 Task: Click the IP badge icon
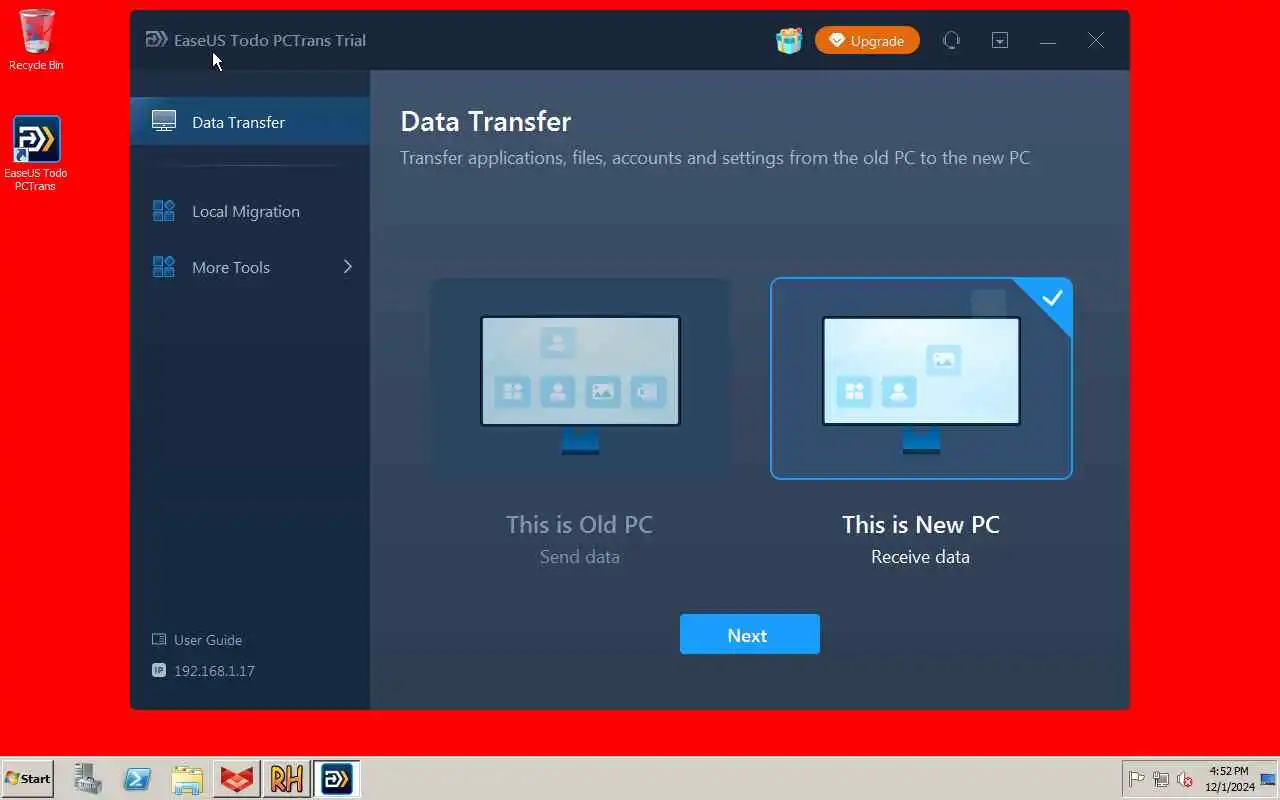159,671
